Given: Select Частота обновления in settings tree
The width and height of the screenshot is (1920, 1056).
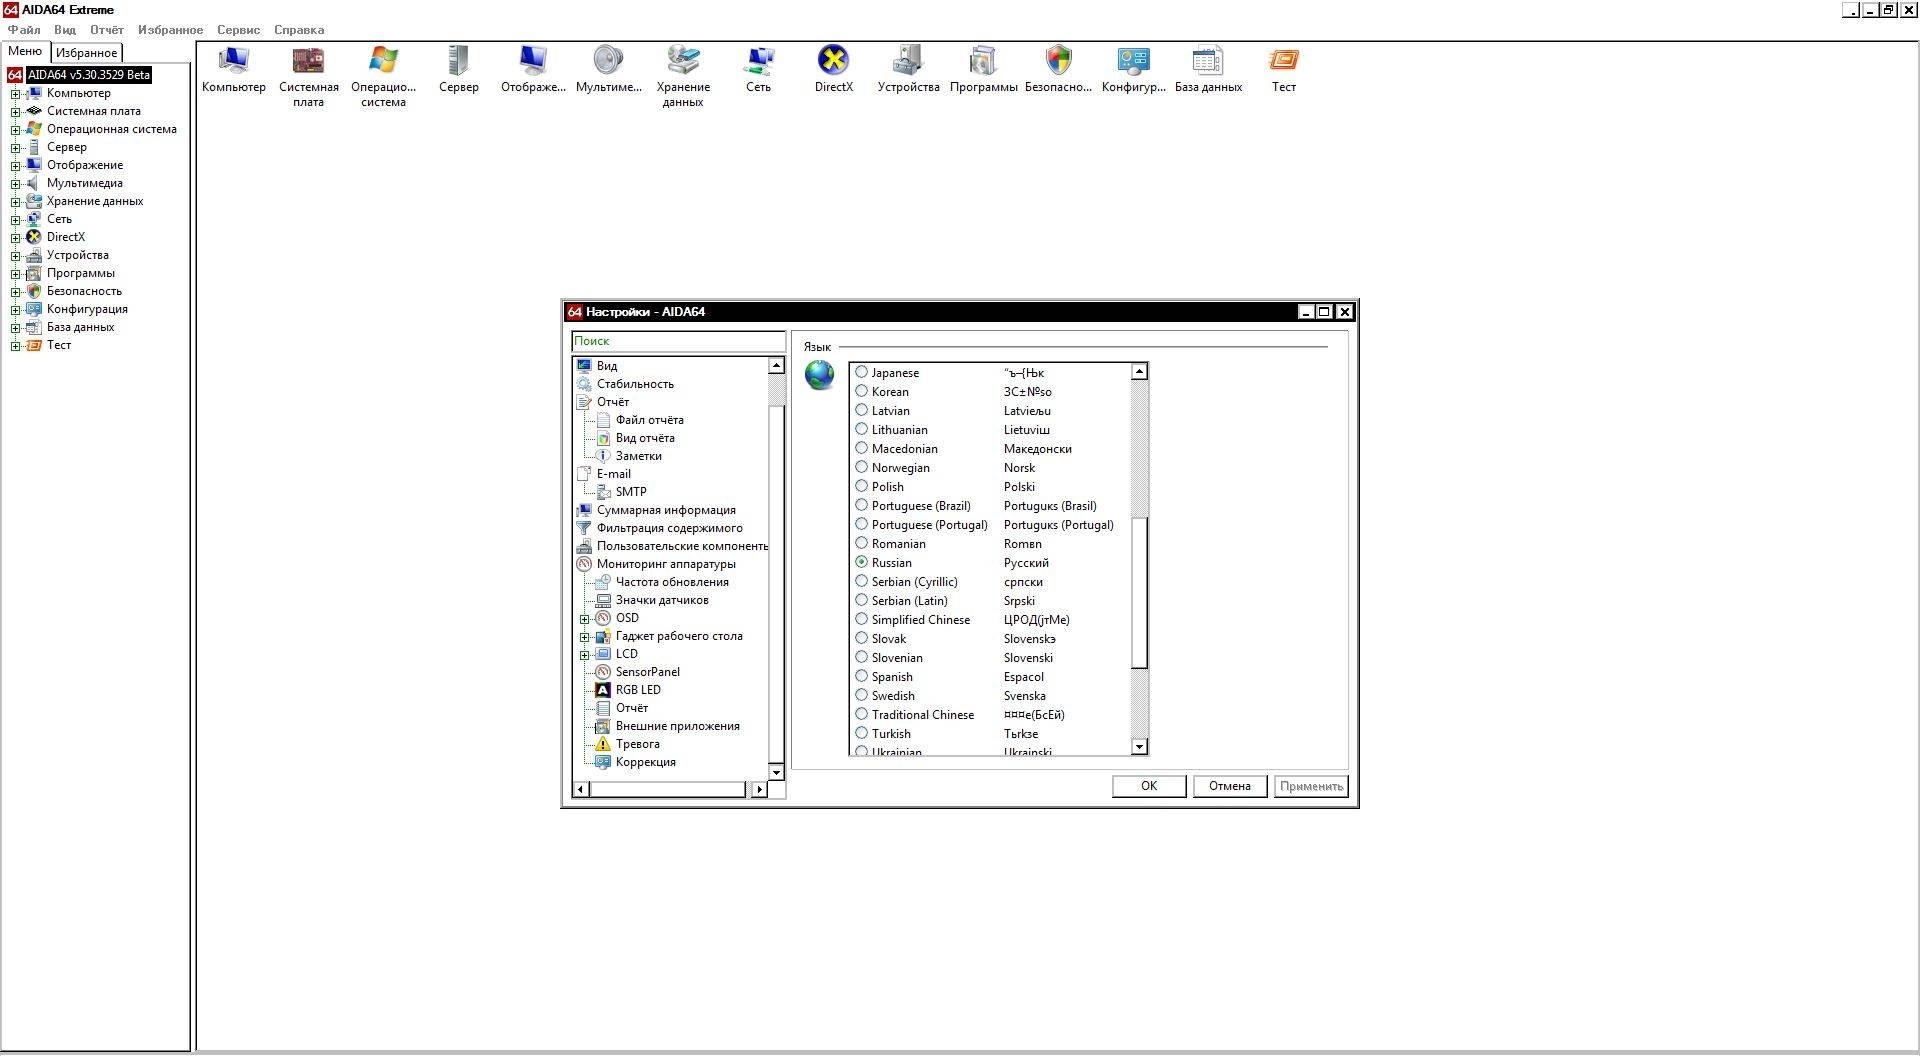Looking at the screenshot, I should (x=671, y=582).
